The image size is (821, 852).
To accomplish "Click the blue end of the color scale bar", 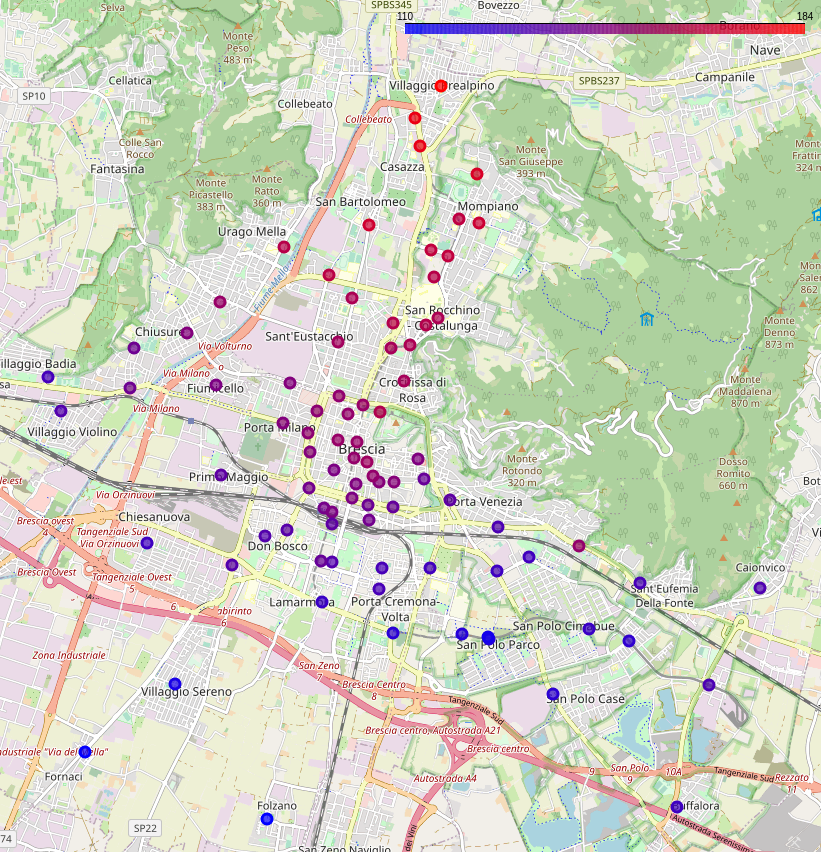I will coord(411,29).
